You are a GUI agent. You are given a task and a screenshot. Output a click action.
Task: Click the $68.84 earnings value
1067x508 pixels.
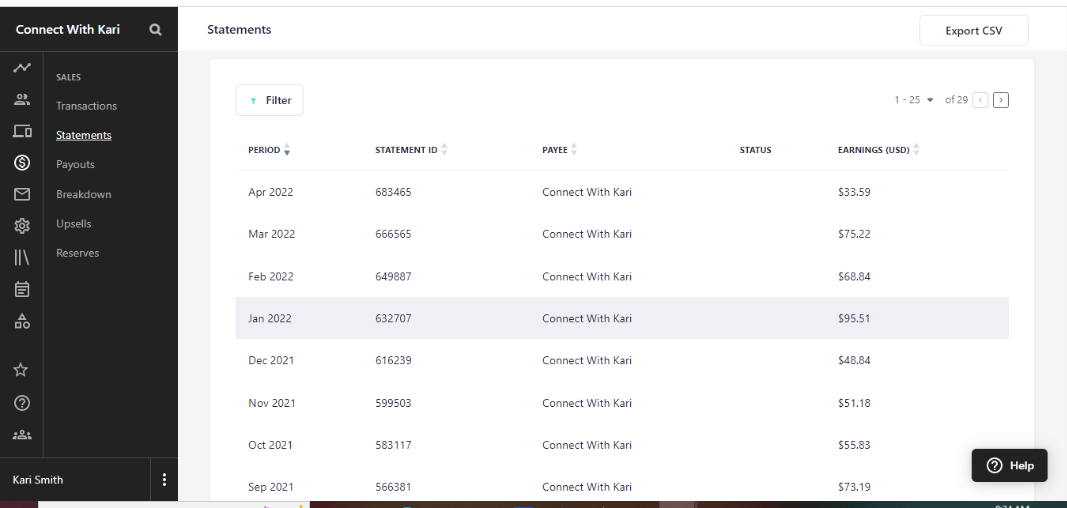(x=854, y=277)
